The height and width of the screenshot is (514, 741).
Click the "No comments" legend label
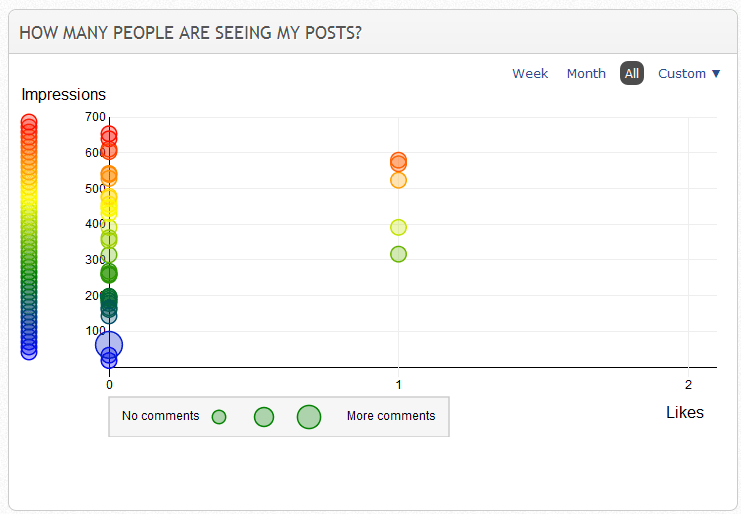160,416
